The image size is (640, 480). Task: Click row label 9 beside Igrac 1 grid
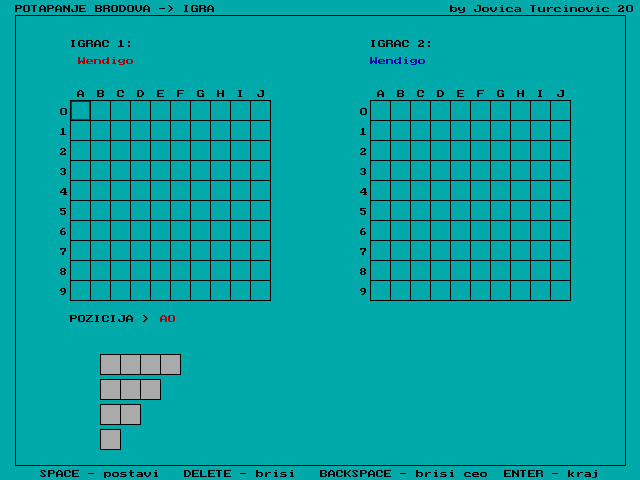[63, 291]
